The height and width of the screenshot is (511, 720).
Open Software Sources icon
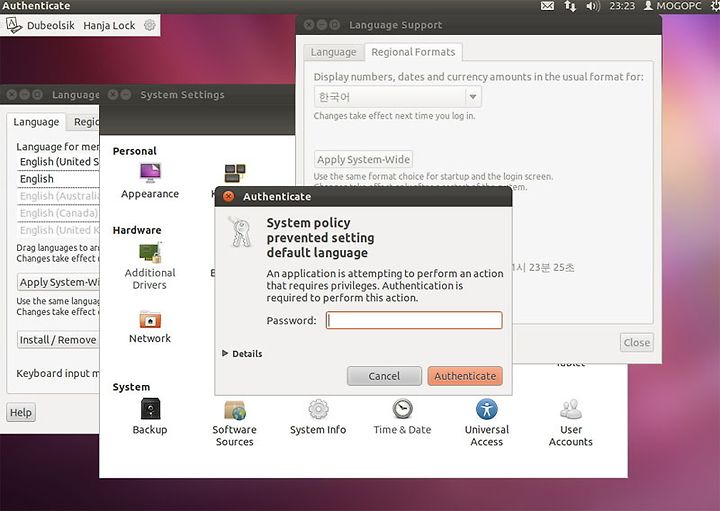(x=235, y=410)
